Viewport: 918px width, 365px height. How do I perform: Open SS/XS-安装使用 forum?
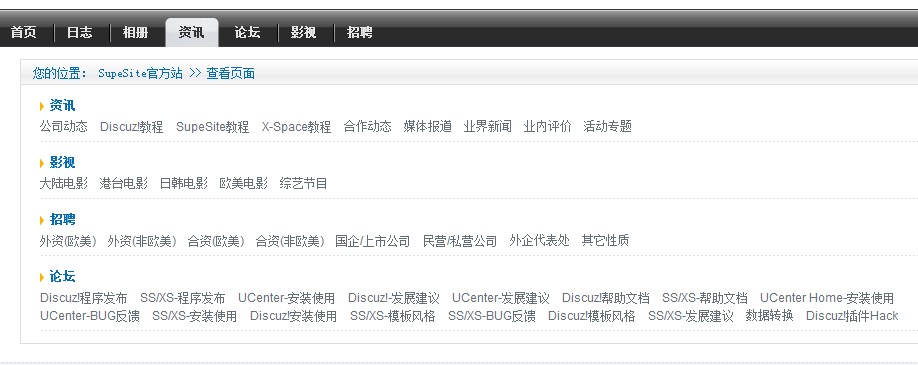coord(195,316)
